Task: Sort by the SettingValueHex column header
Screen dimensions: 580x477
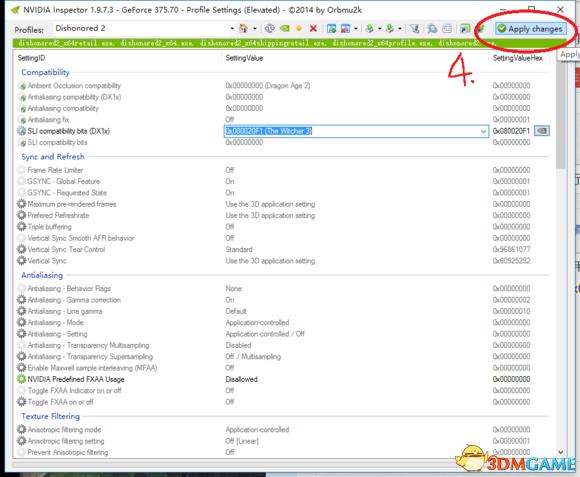Action: [x=519, y=58]
